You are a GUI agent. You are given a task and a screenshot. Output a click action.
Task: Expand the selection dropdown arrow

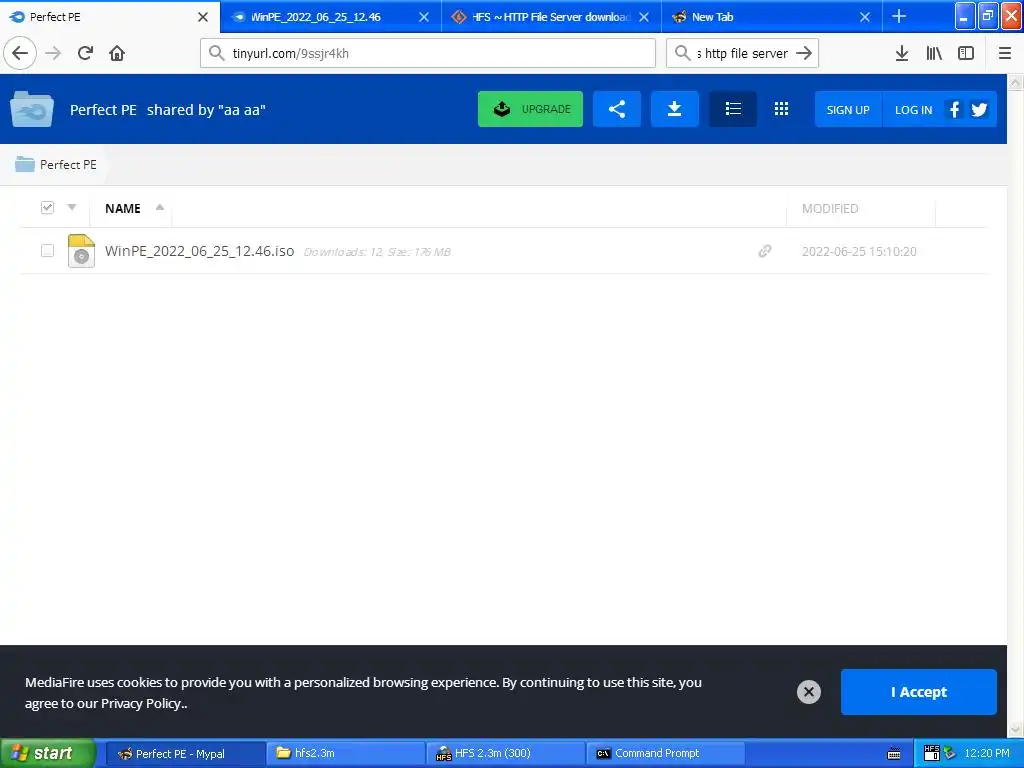[x=72, y=208]
